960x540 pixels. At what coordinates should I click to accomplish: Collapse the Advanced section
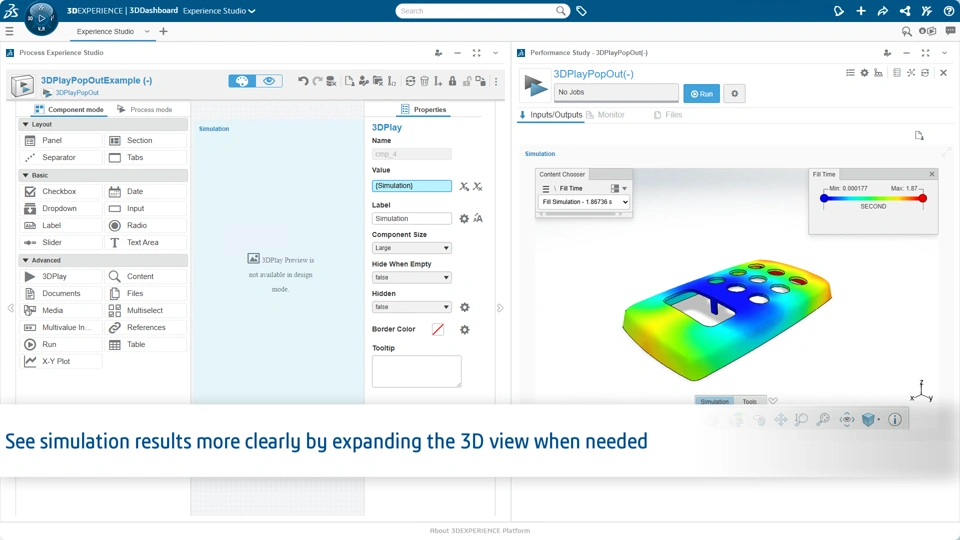click(x=26, y=260)
